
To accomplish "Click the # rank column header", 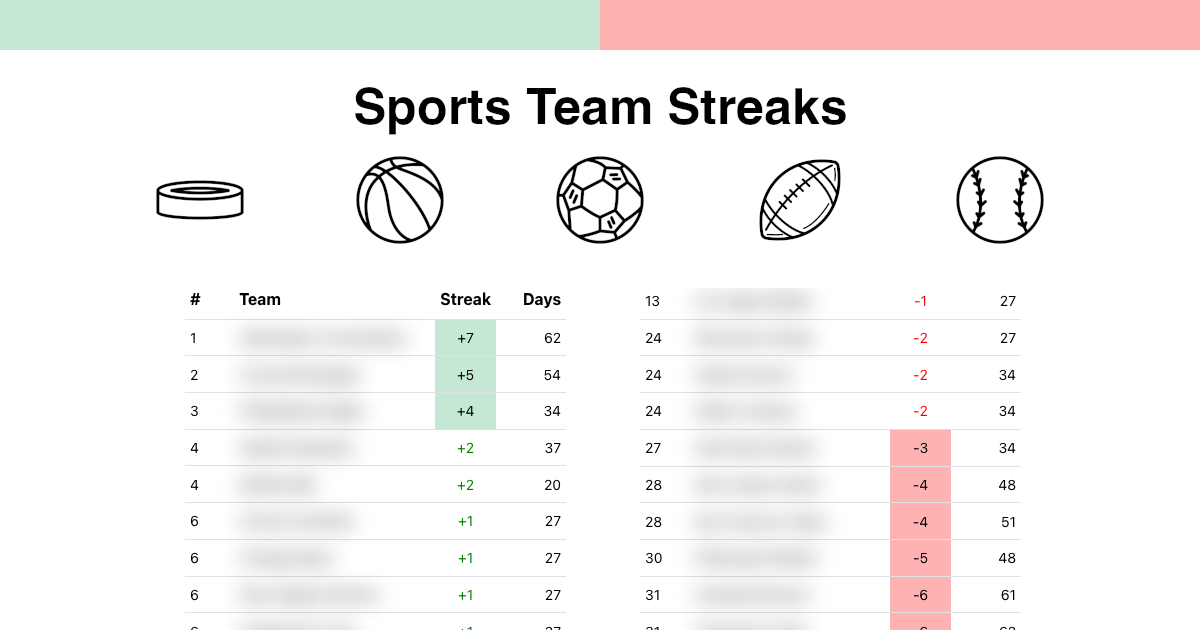I will coord(195,299).
